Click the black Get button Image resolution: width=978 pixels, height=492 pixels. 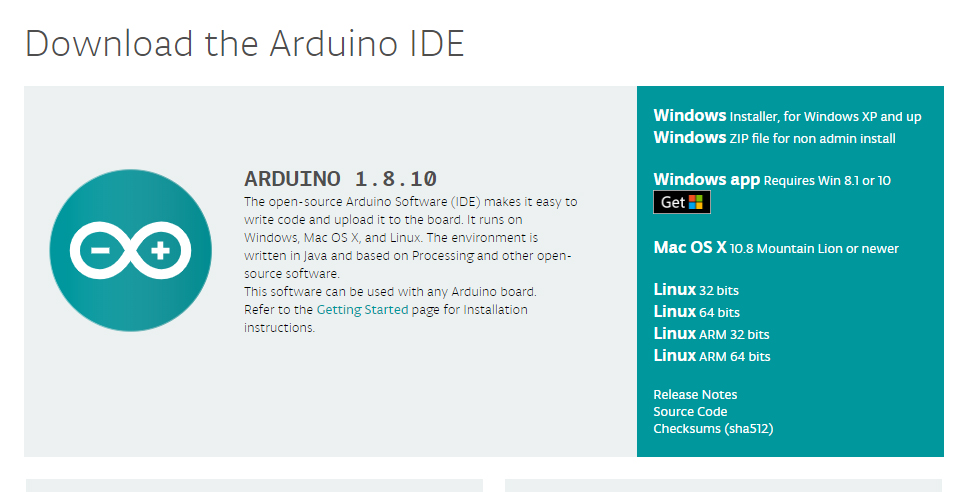click(682, 202)
